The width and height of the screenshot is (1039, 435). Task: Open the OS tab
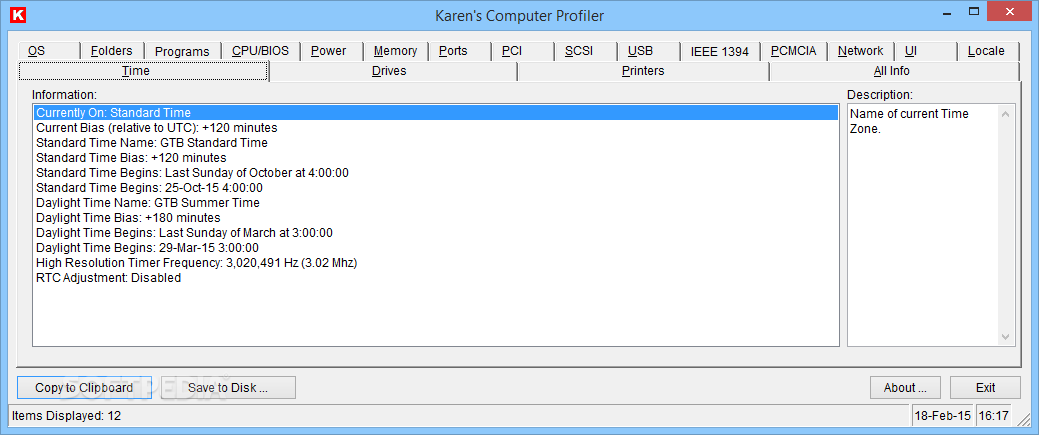pyautogui.click(x=49, y=51)
